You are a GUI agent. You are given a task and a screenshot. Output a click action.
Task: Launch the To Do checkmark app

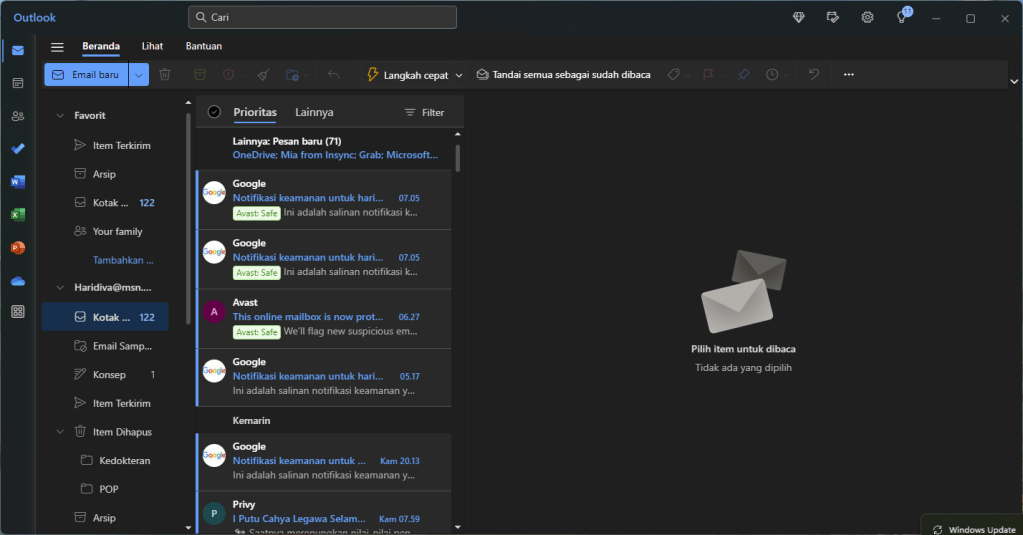pos(18,149)
